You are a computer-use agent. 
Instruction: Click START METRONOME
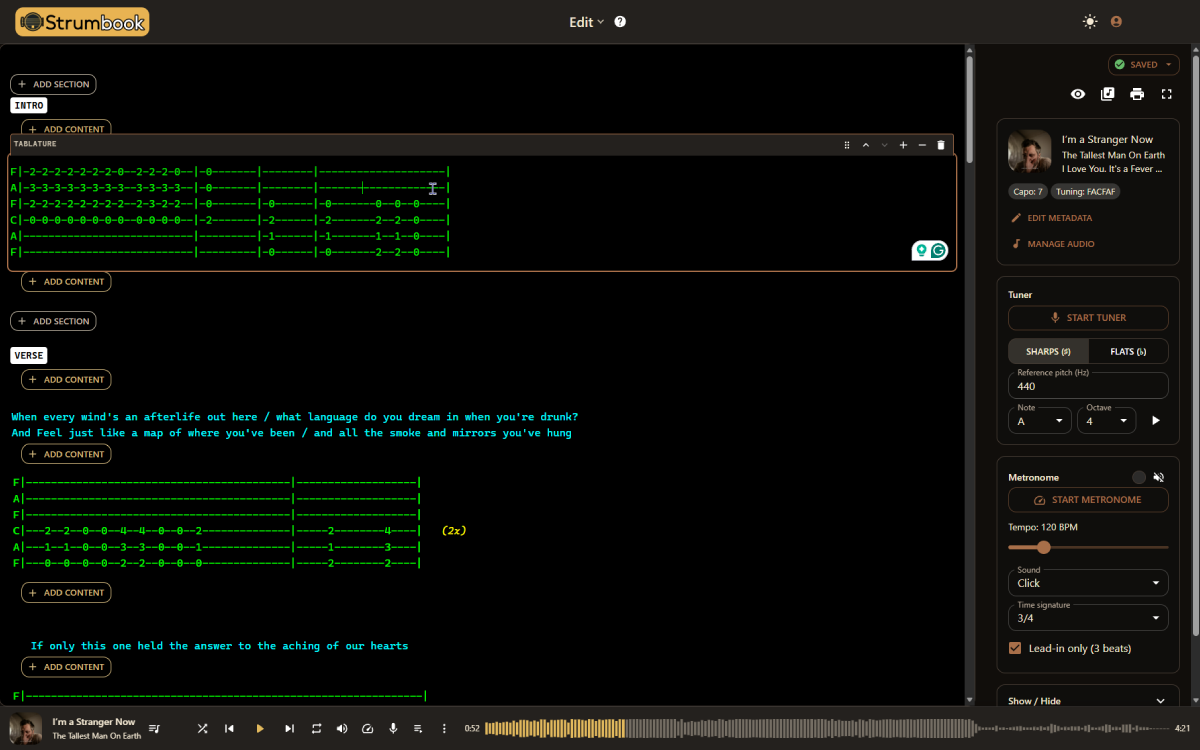(x=1088, y=500)
